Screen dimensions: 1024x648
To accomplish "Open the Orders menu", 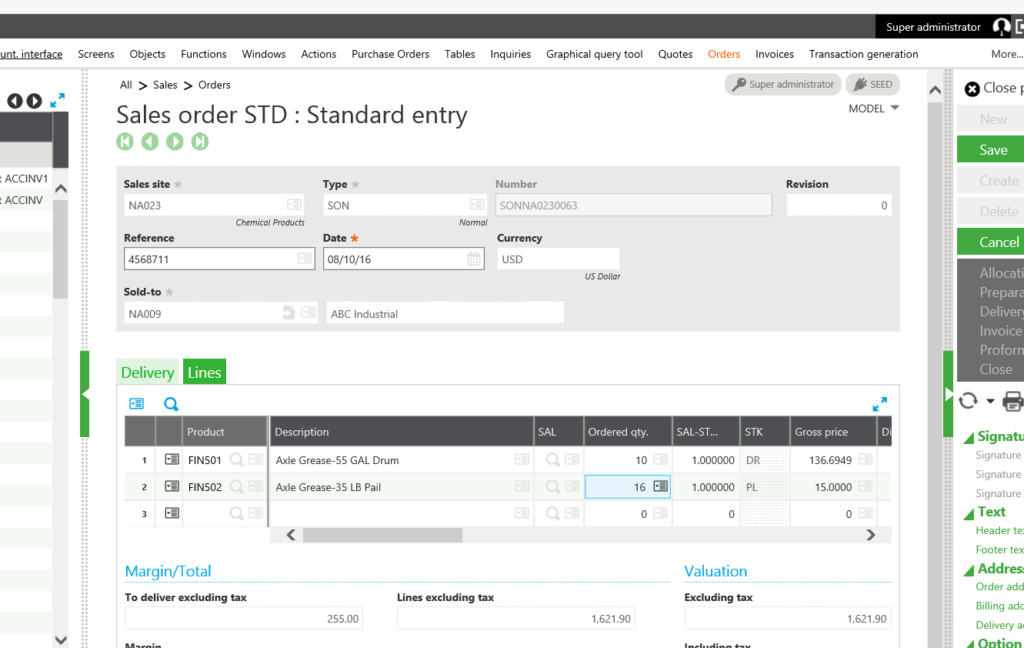I will (x=724, y=54).
